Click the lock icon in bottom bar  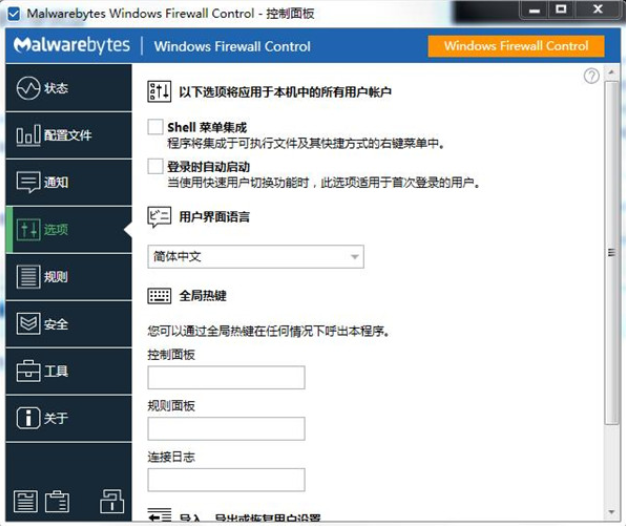click(x=112, y=501)
